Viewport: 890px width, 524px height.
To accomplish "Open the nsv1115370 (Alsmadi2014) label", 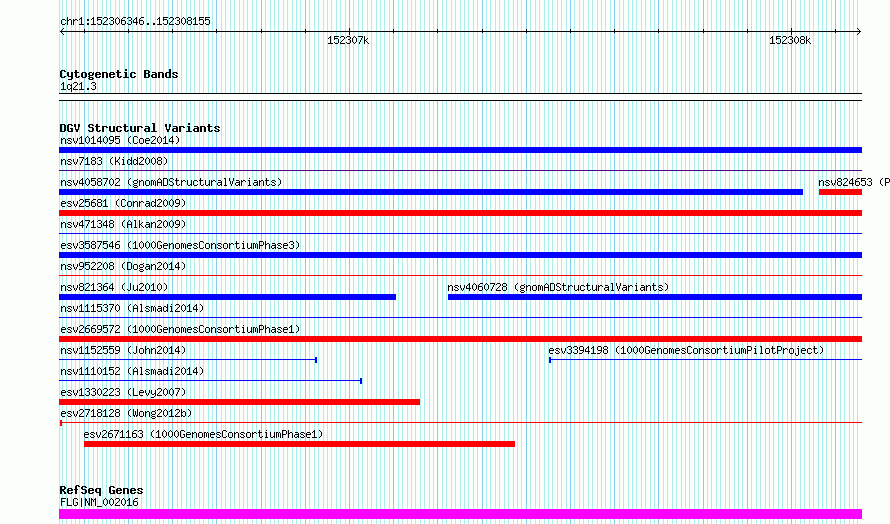I will [x=132, y=308].
